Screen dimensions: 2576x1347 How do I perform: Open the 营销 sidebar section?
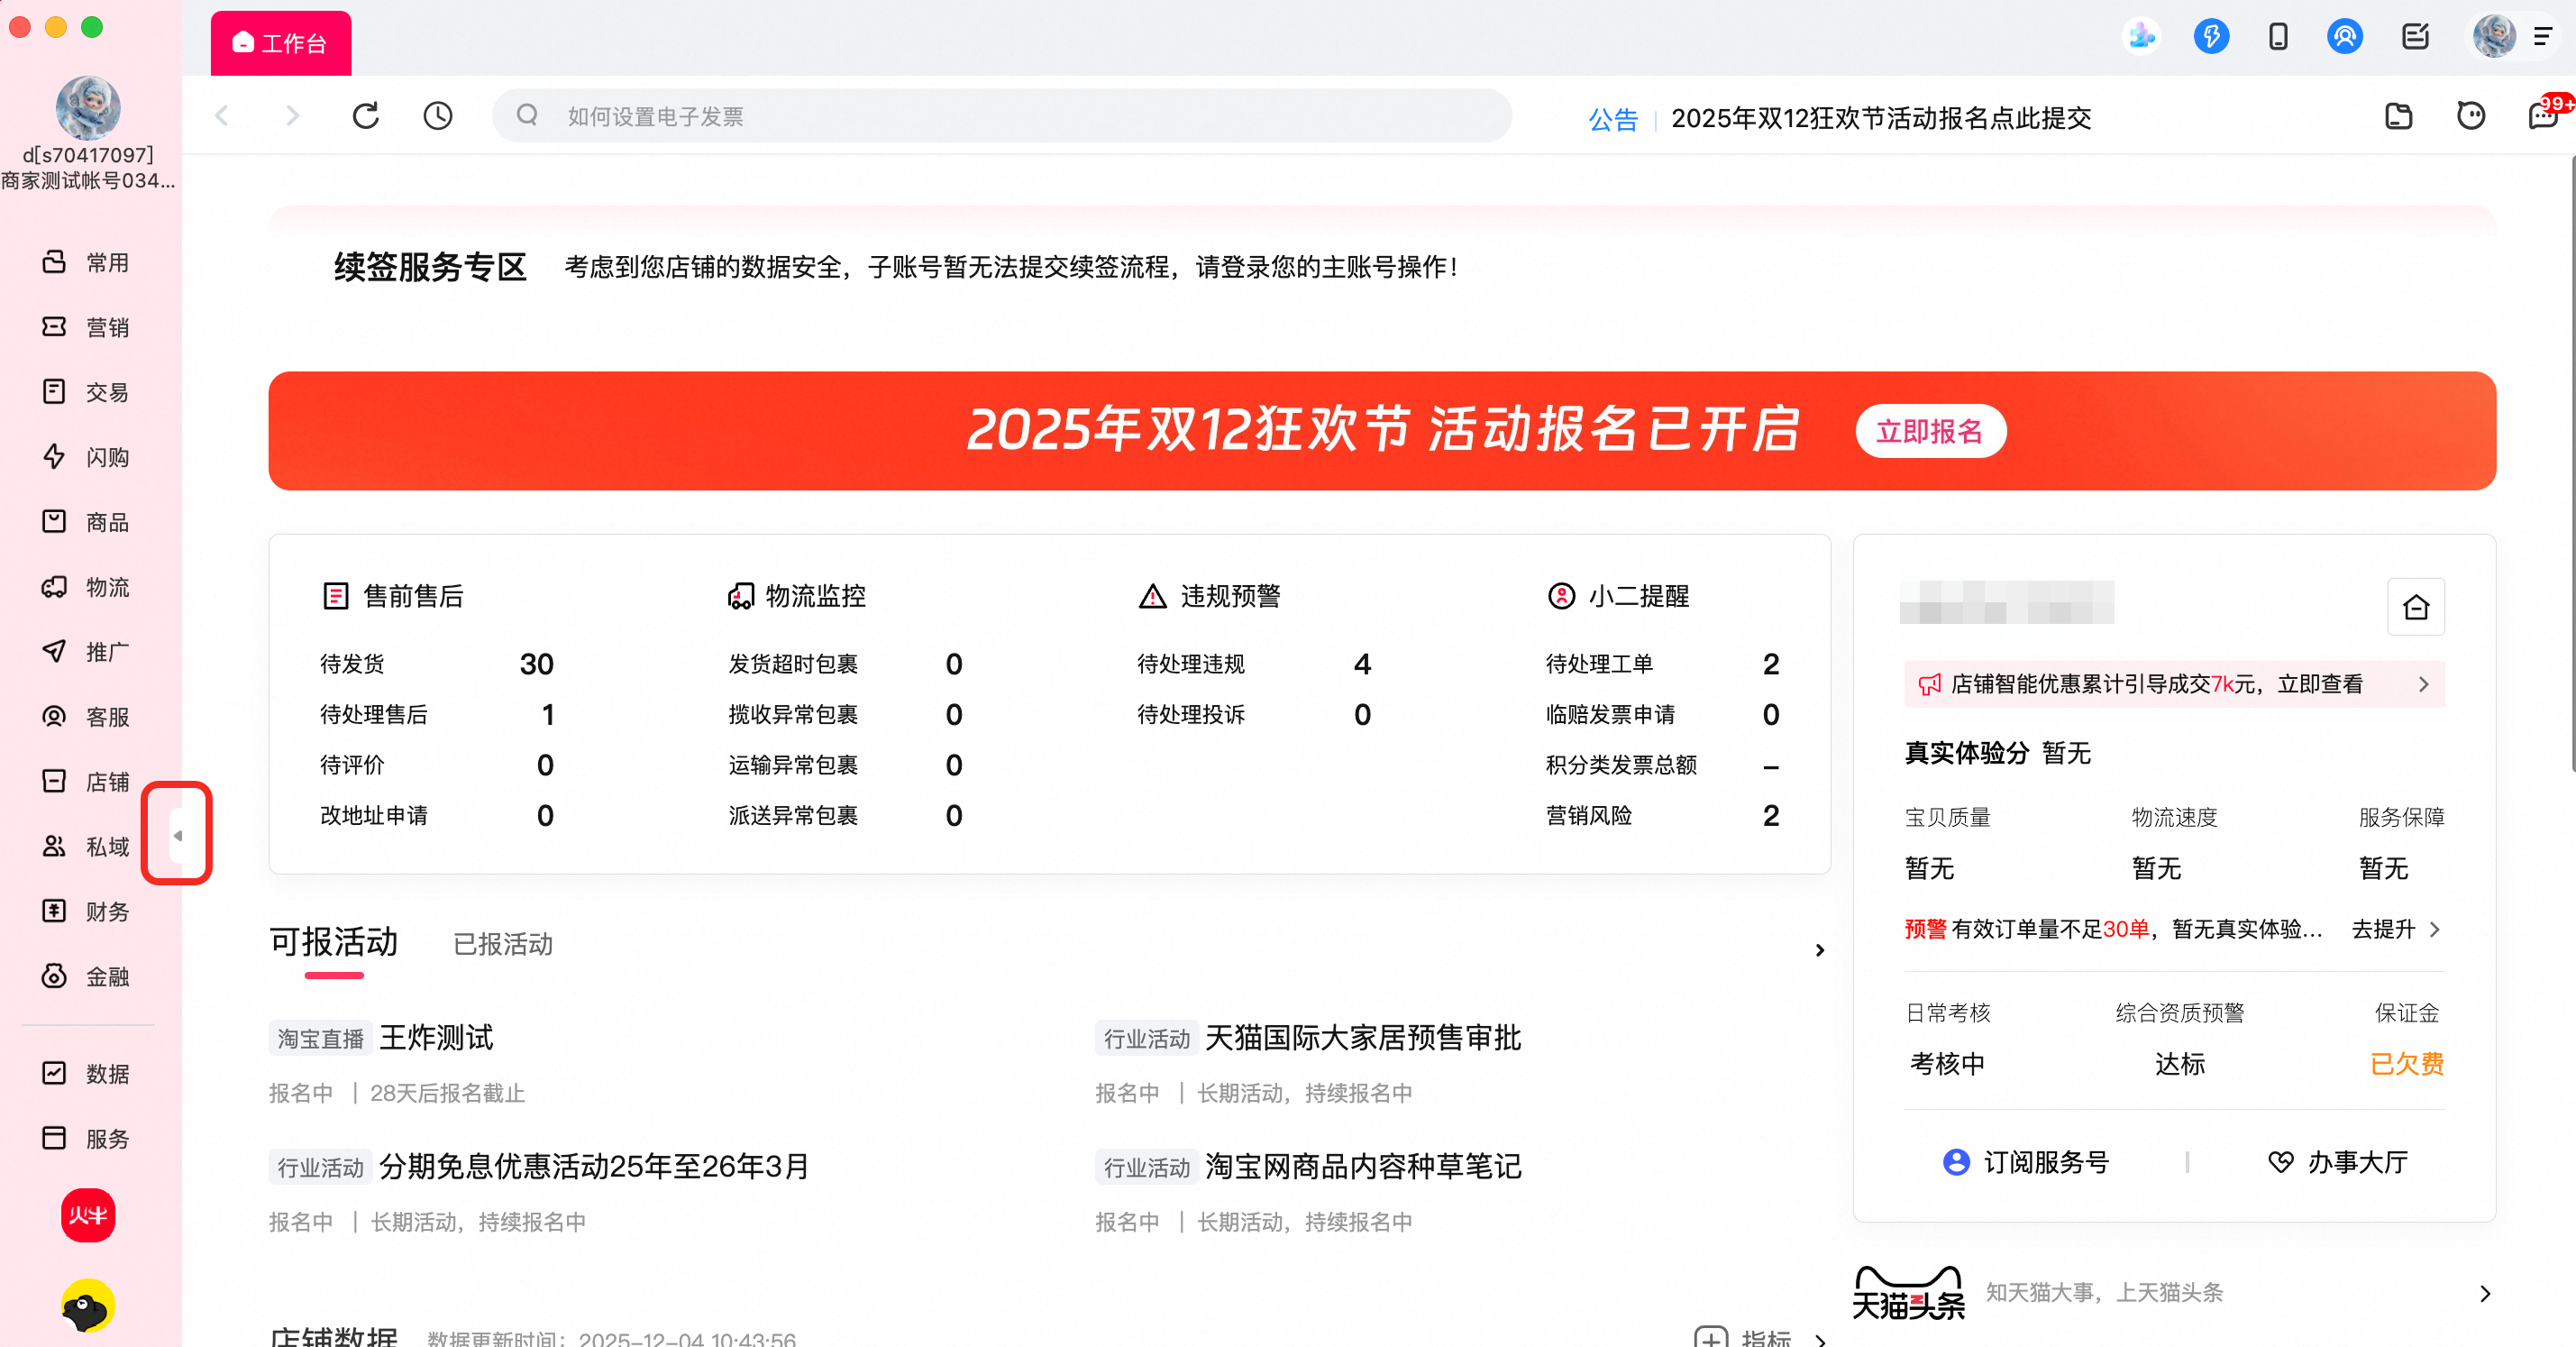(x=86, y=327)
